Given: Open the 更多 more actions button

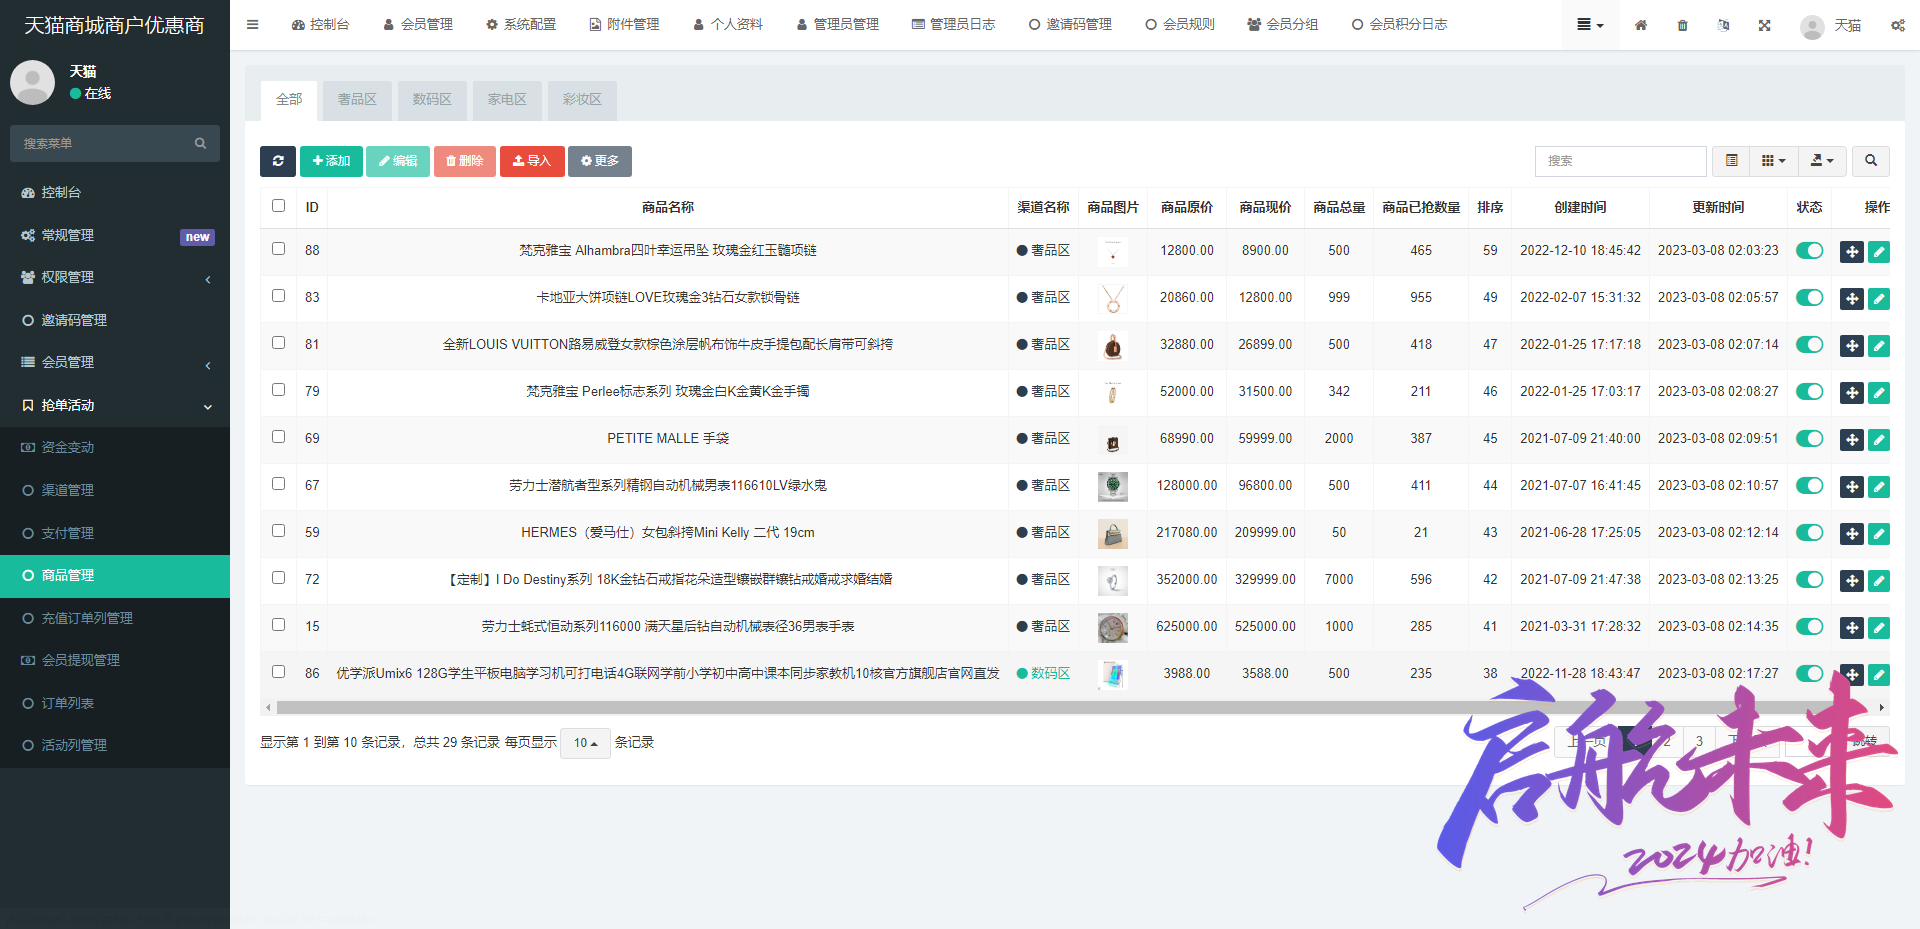Looking at the screenshot, I should coord(600,161).
